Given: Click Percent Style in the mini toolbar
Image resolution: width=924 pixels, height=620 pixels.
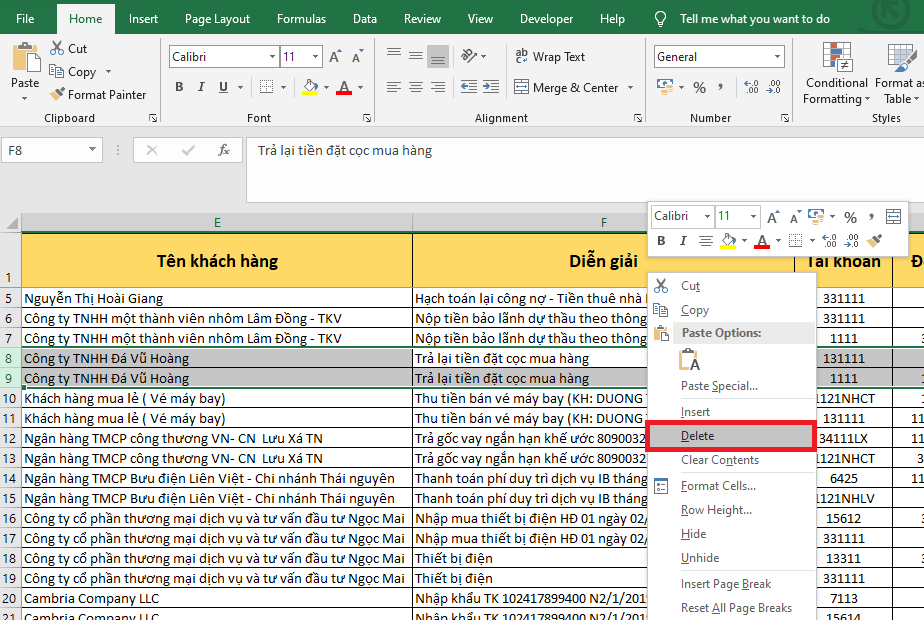Looking at the screenshot, I should coord(850,217).
